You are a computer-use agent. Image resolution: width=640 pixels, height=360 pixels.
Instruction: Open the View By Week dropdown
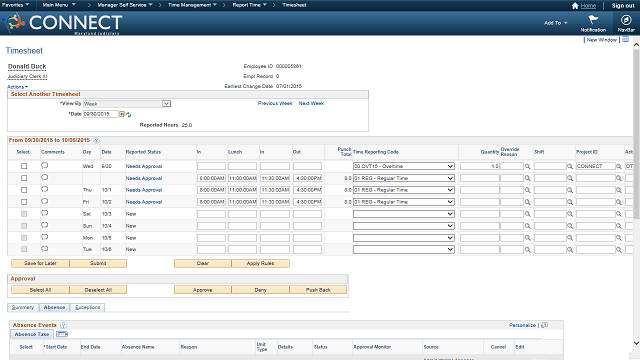[x=127, y=104]
